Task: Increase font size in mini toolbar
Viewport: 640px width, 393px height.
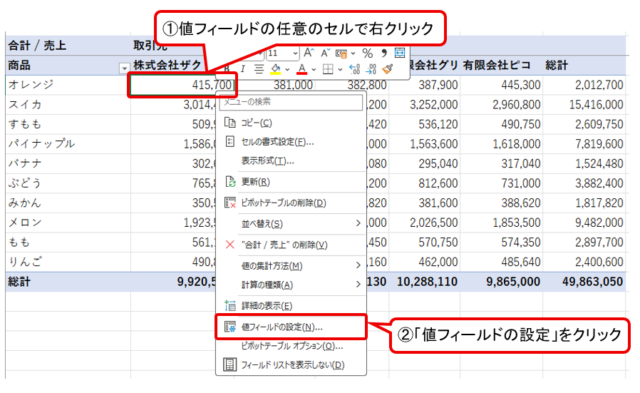Action: pos(309,53)
